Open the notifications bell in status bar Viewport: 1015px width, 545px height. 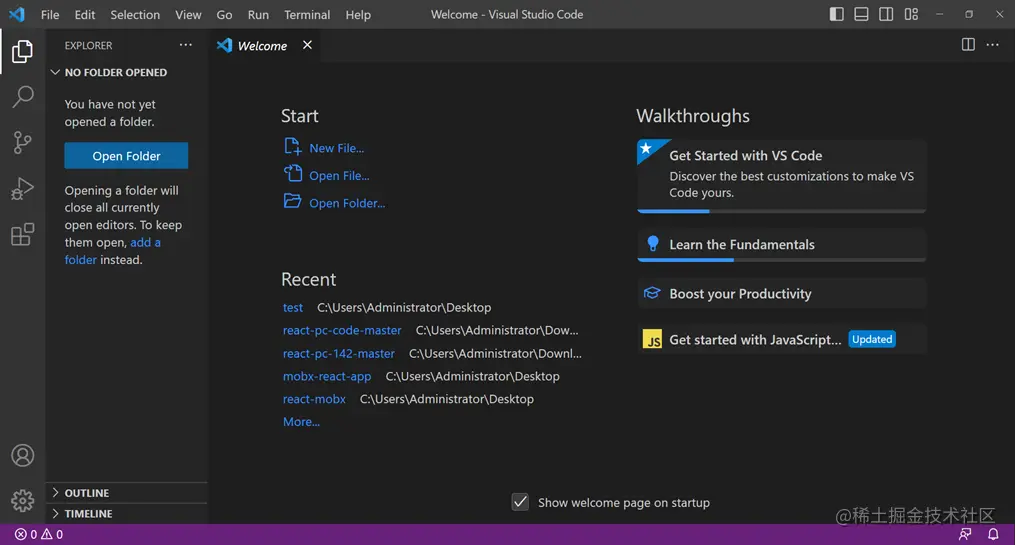pos(993,535)
